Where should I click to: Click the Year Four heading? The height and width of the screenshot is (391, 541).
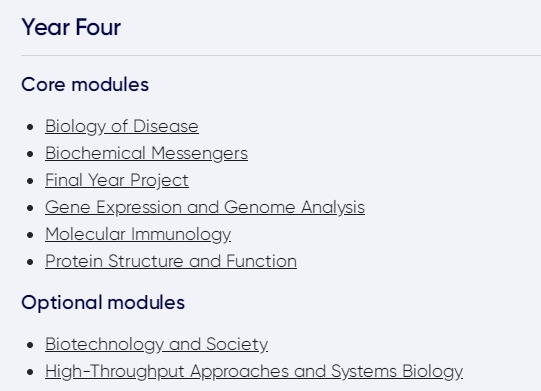tap(71, 27)
